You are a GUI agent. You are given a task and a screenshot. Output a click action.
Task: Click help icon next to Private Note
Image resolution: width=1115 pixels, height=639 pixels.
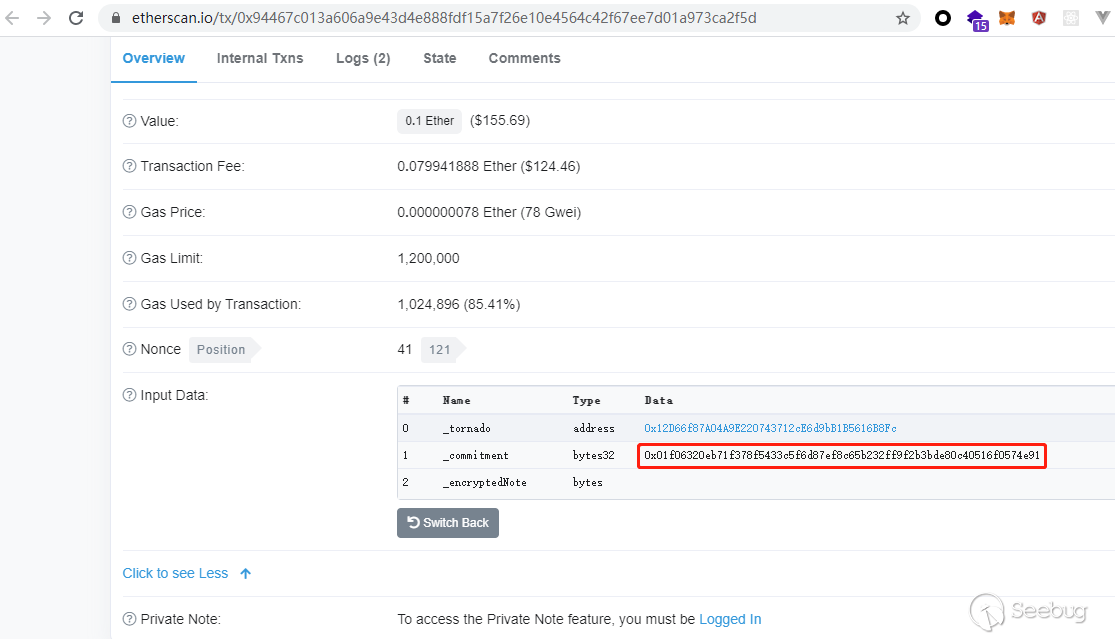click(129, 619)
